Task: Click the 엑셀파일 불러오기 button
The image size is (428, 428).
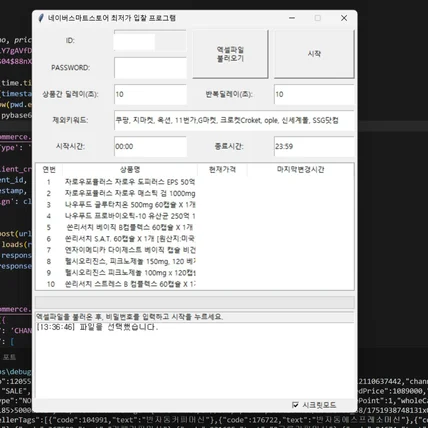Action: pyautogui.click(x=230, y=54)
